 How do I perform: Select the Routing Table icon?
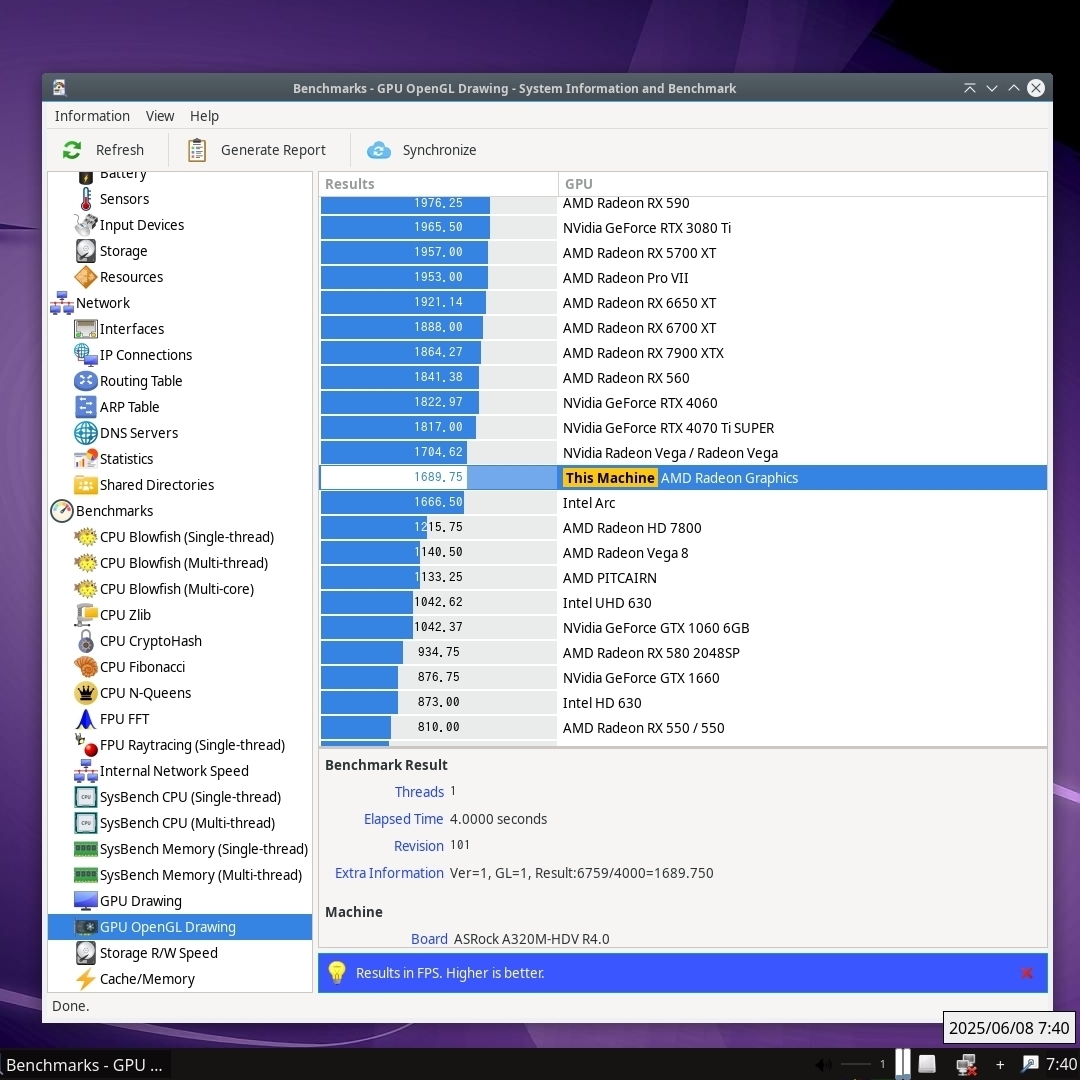point(85,381)
